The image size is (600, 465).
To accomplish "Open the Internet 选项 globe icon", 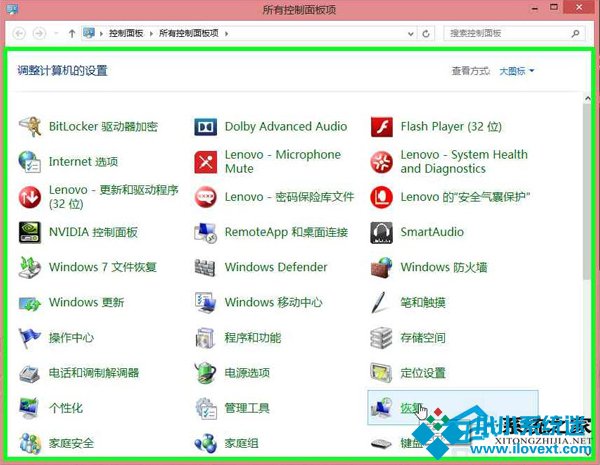I will [x=30, y=162].
